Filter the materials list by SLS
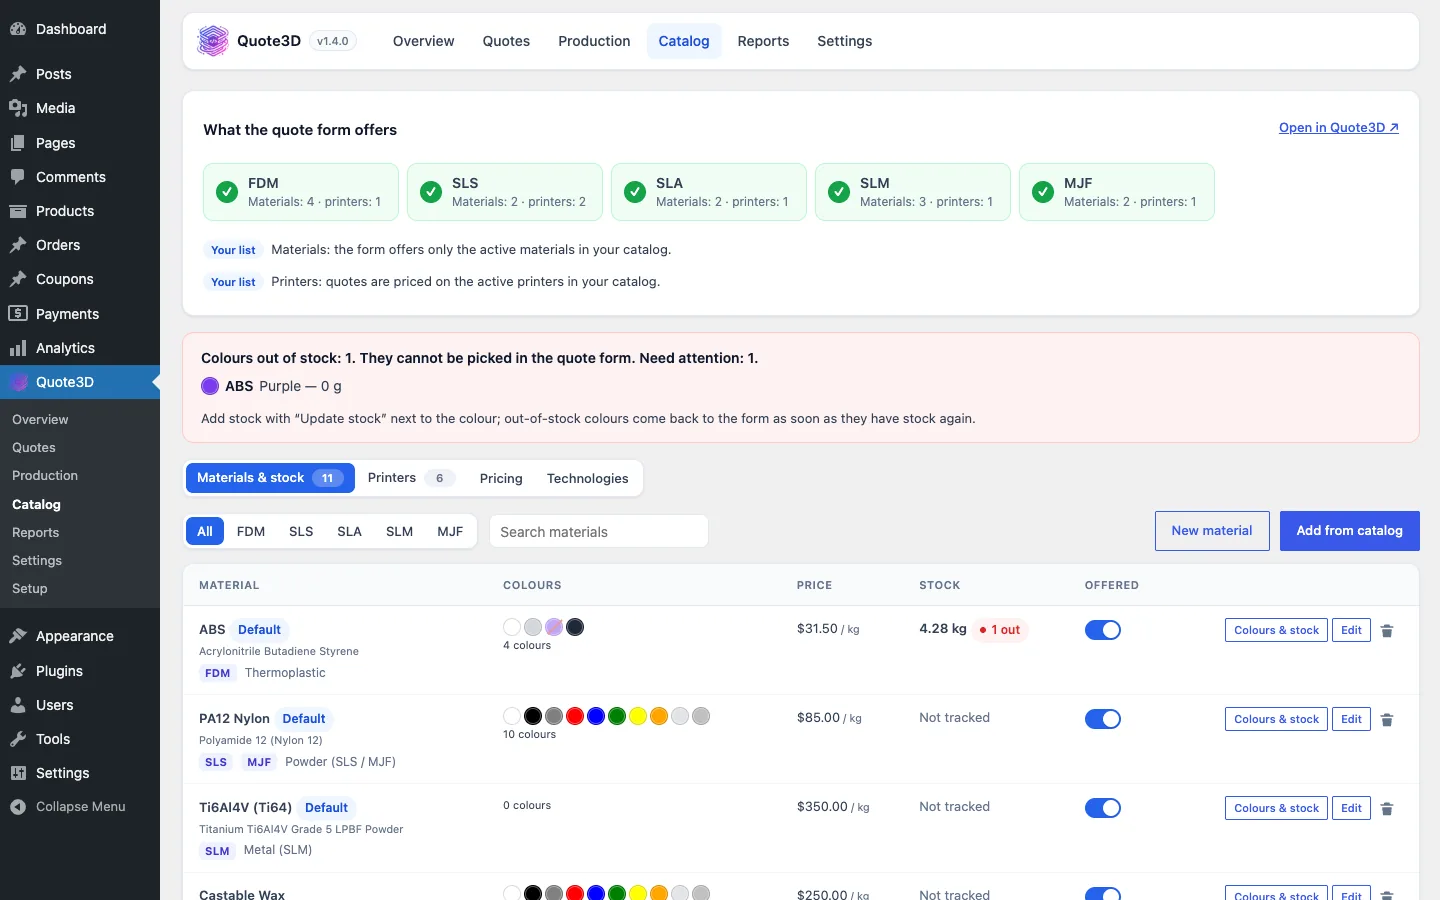1440x900 pixels. (301, 531)
